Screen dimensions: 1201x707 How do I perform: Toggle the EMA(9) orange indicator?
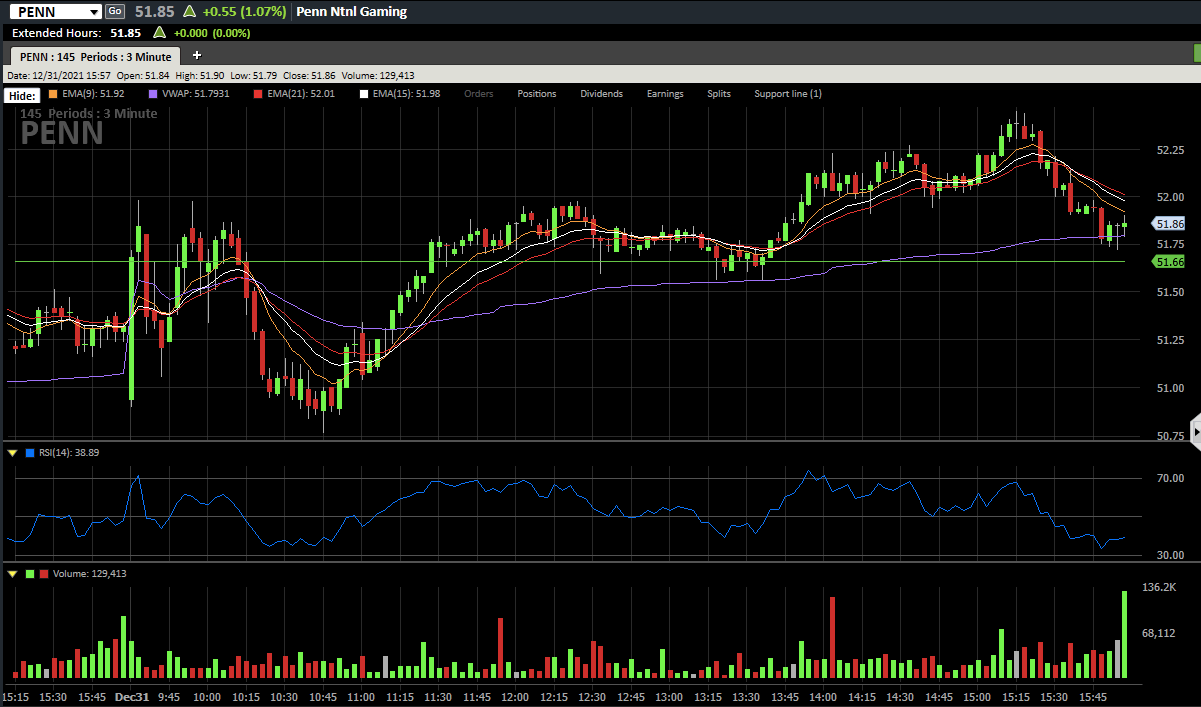(86, 94)
